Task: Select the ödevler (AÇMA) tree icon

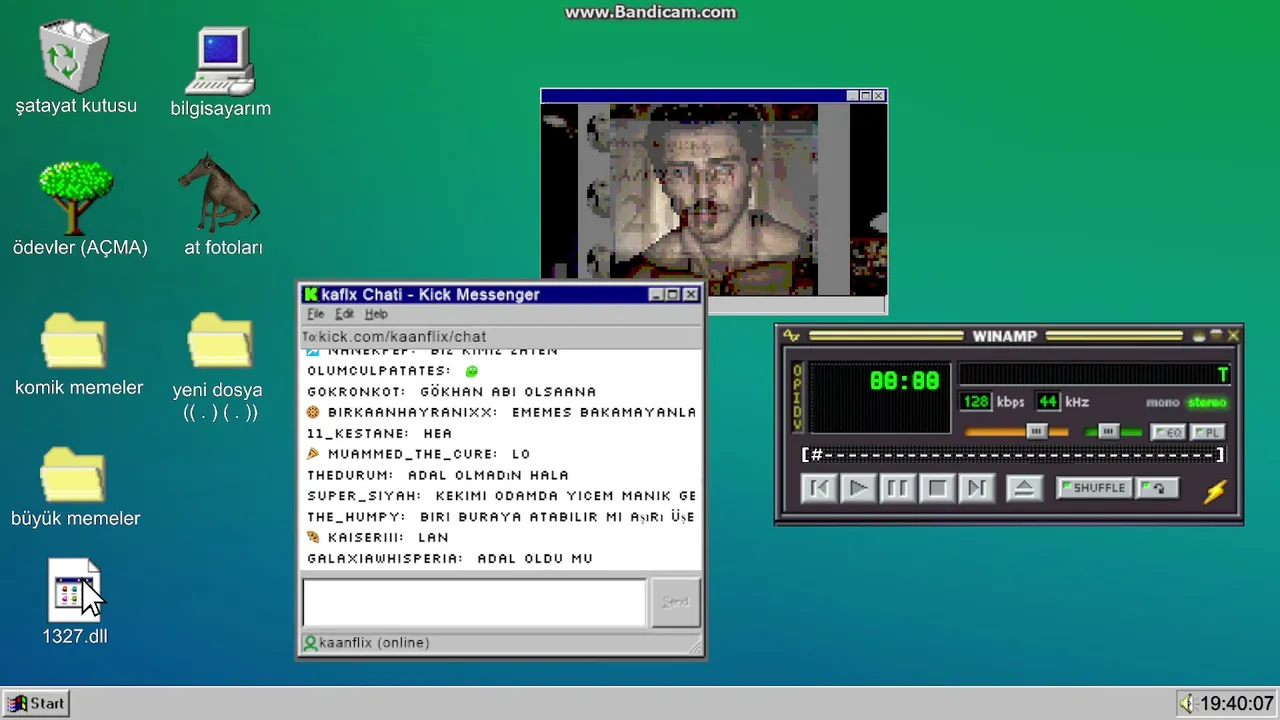Action: coord(75,198)
